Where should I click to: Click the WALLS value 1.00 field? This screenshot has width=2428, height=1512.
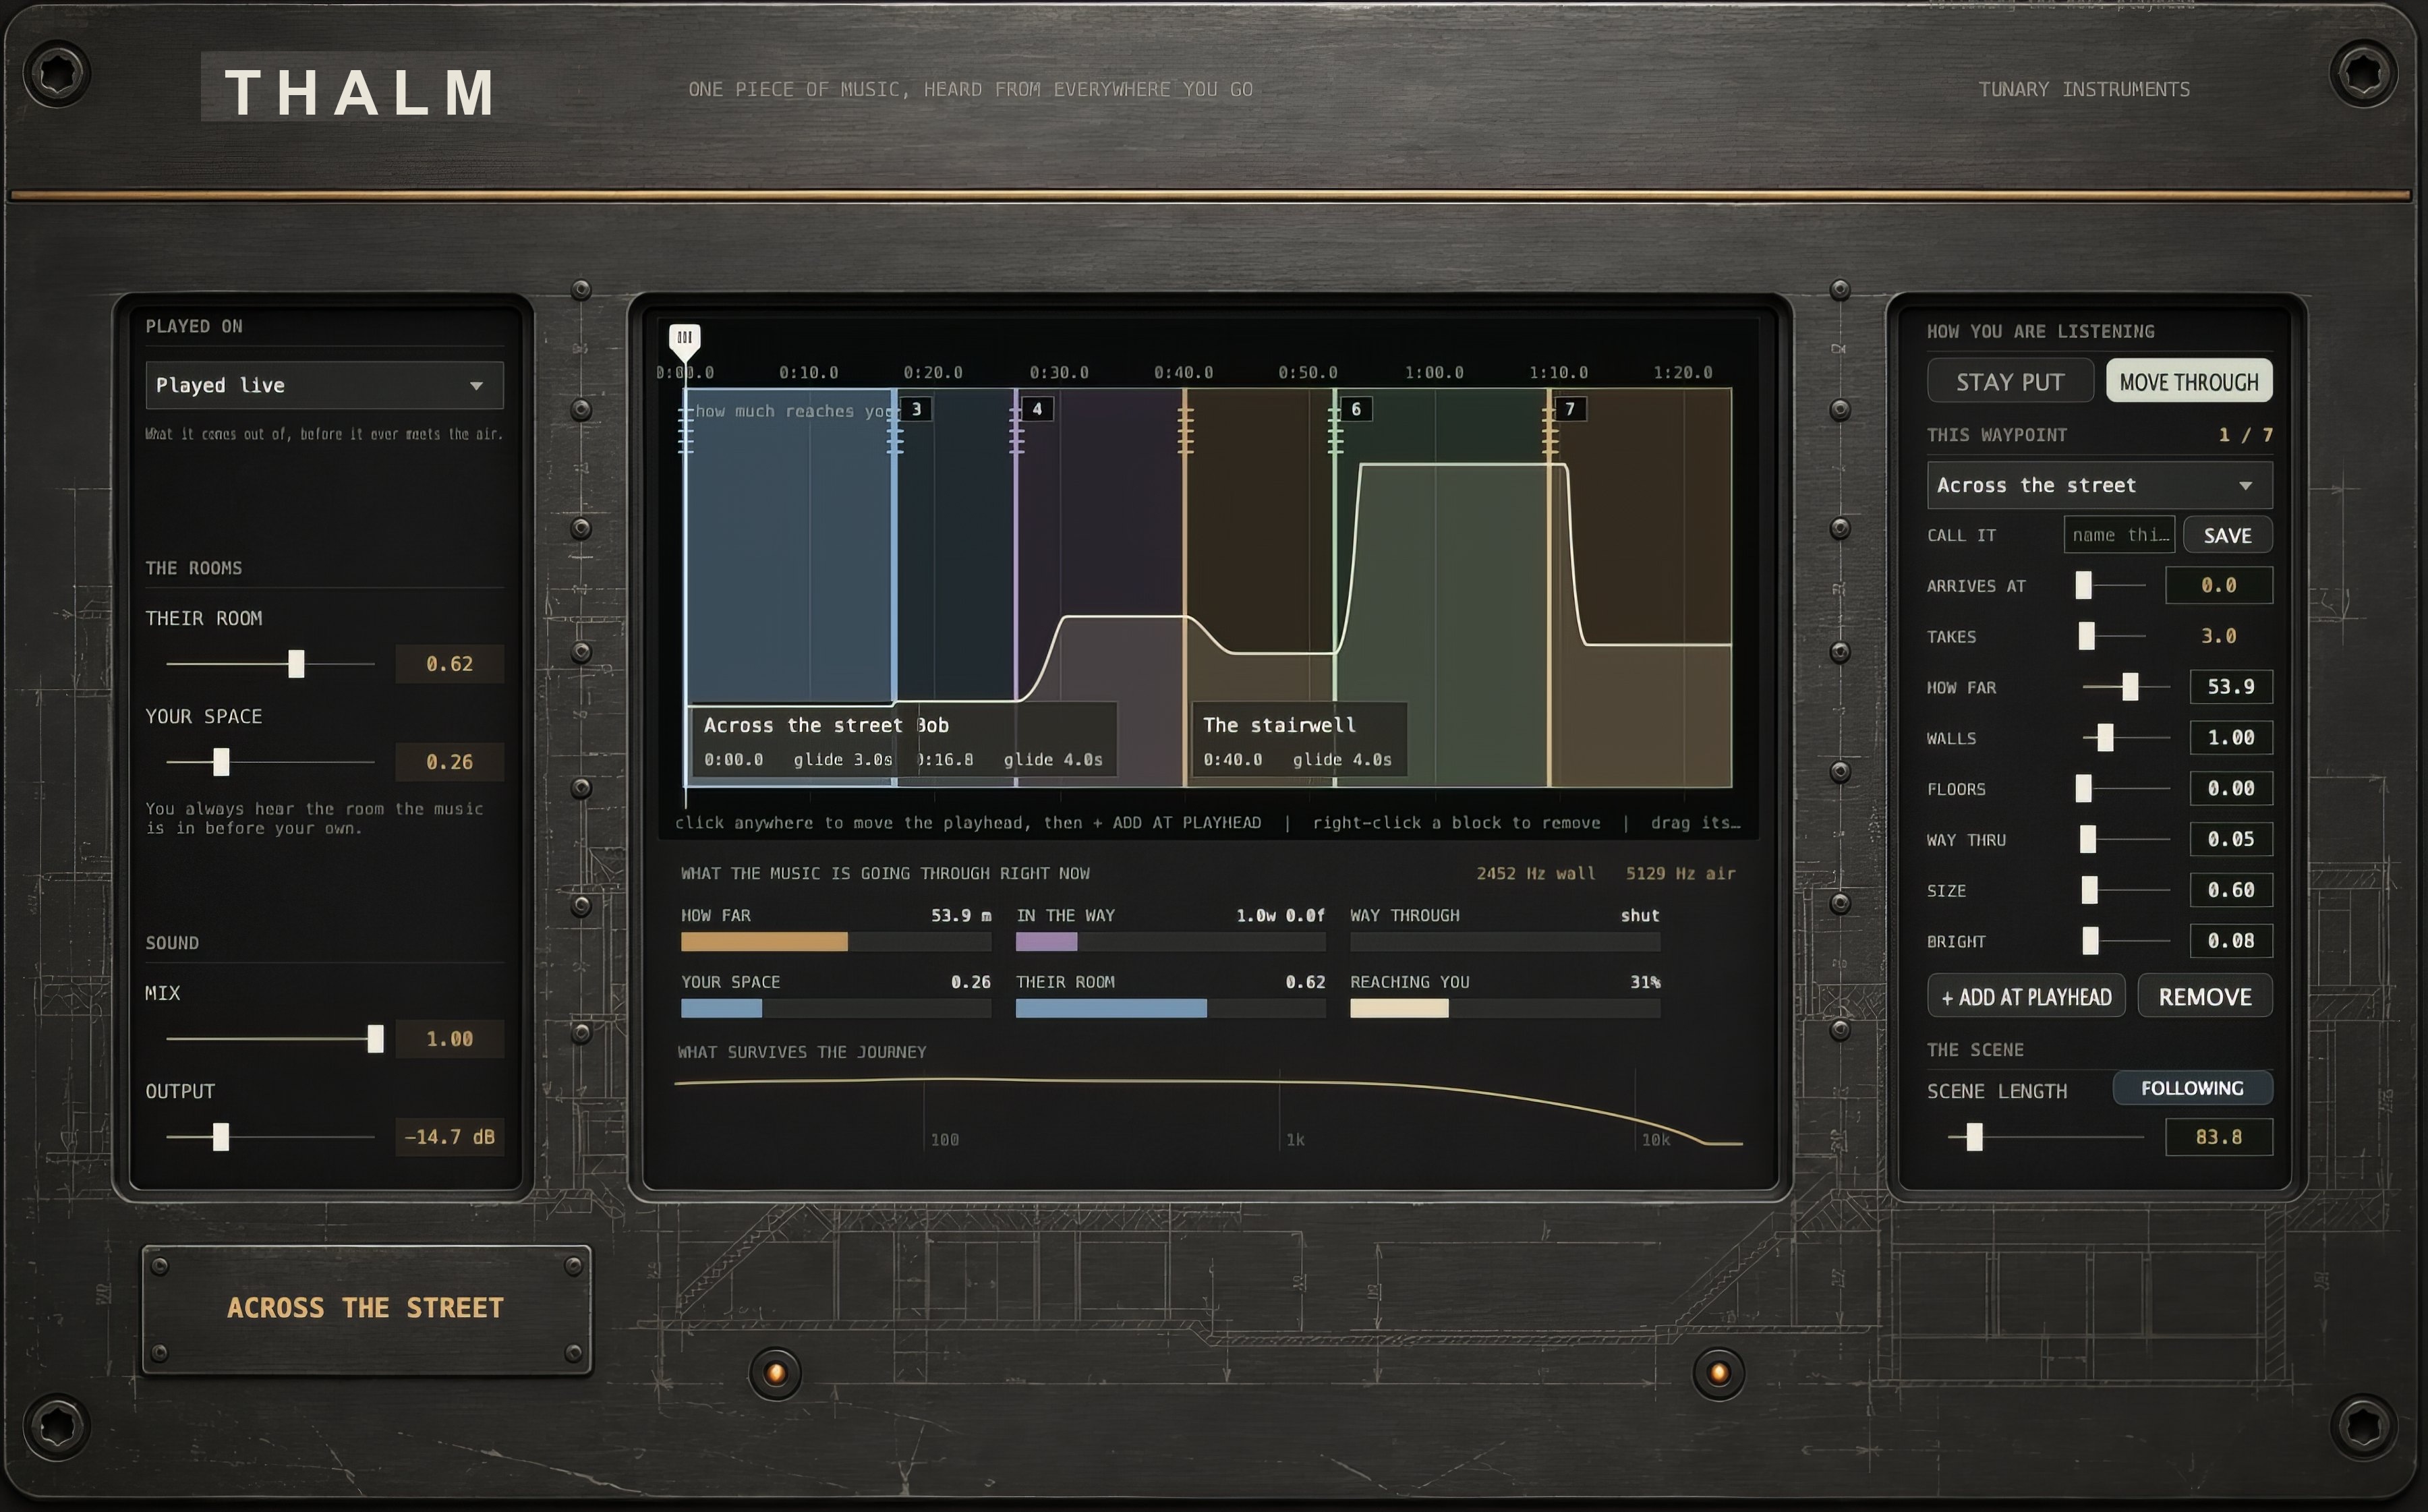(x=2230, y=738)
